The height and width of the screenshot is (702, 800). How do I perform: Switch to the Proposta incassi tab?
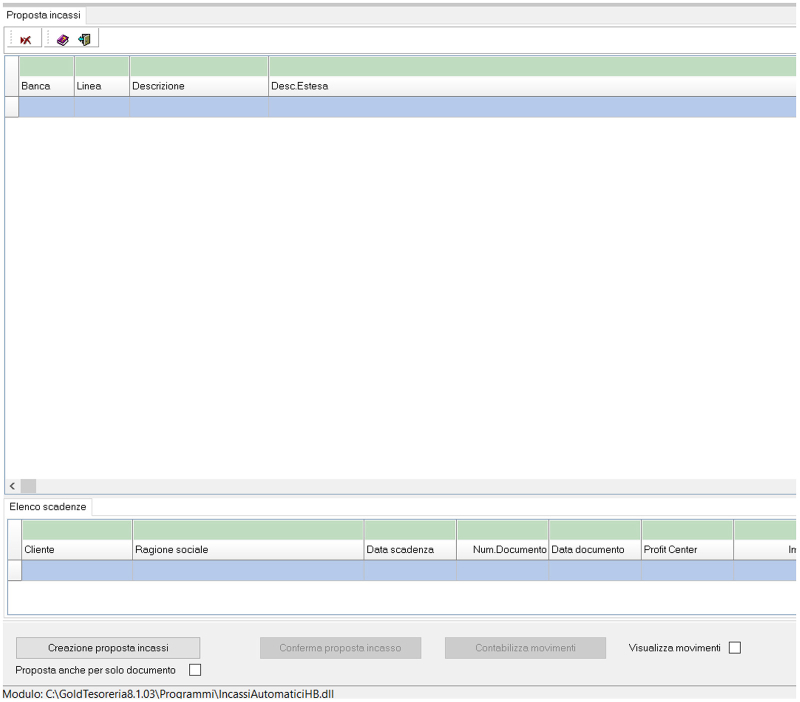click(x=44, y=15)
